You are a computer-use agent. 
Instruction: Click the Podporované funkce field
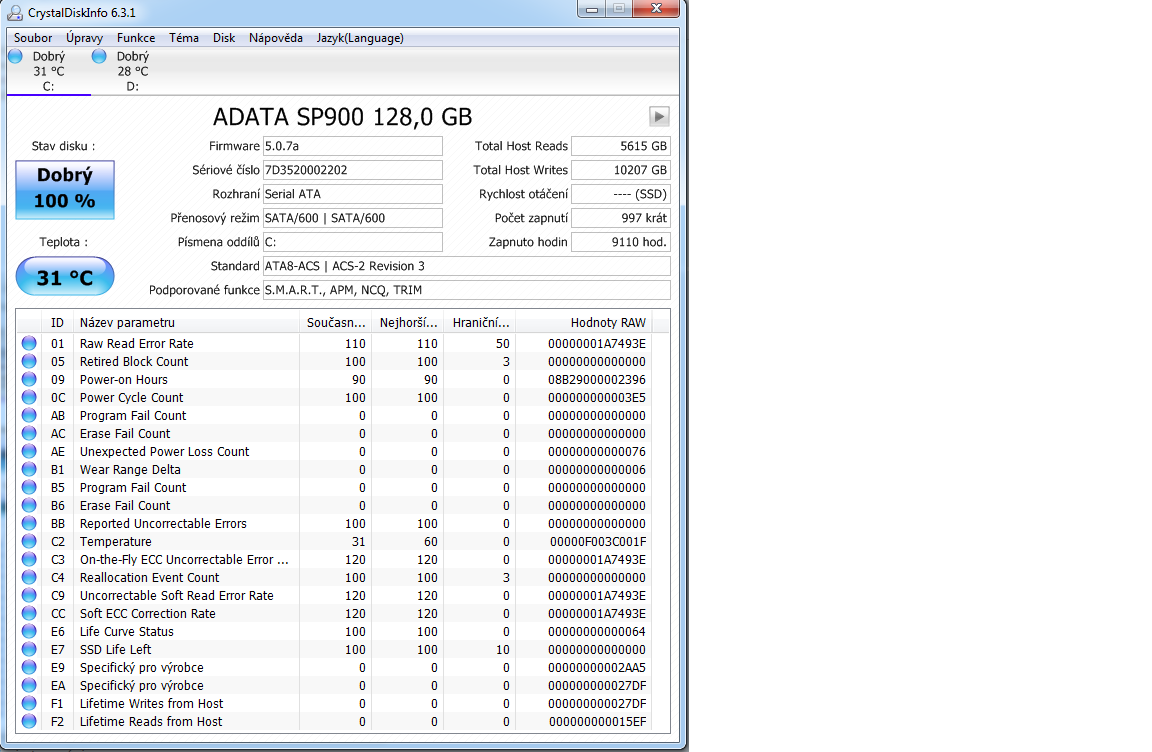(467, 290)
